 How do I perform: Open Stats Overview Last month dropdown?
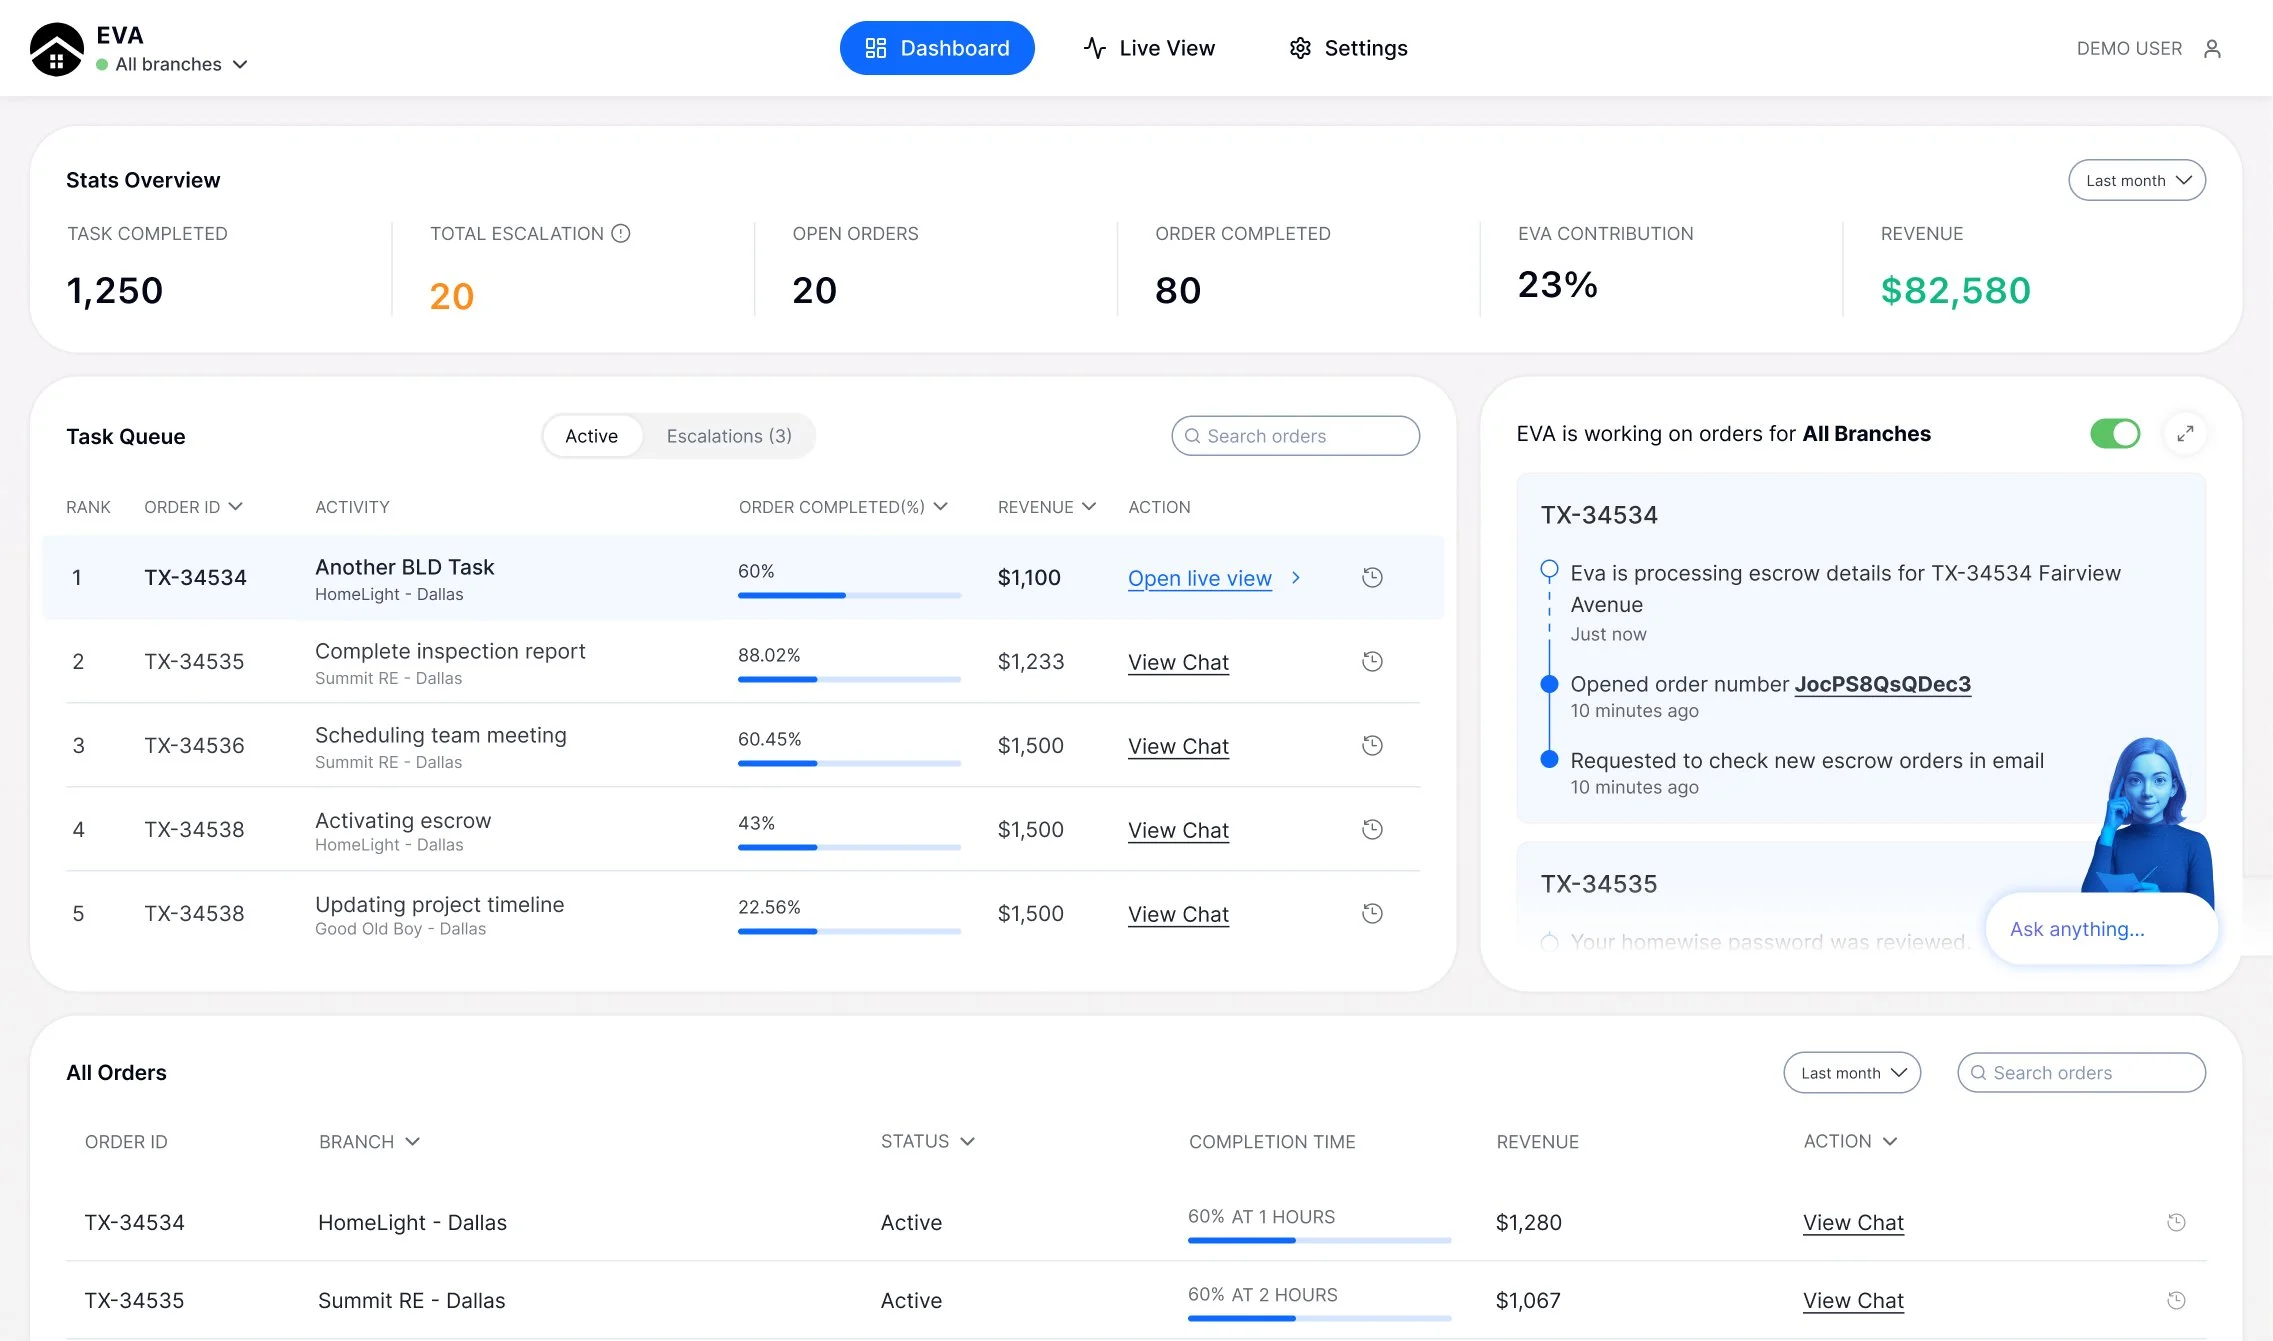(x=2136, y=180)
